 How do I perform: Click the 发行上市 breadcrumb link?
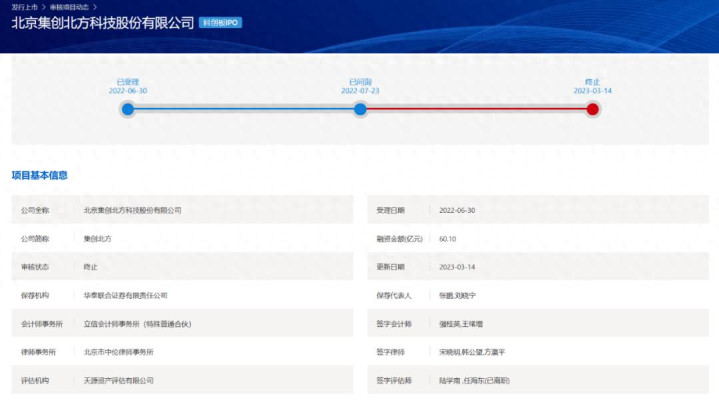24,6
